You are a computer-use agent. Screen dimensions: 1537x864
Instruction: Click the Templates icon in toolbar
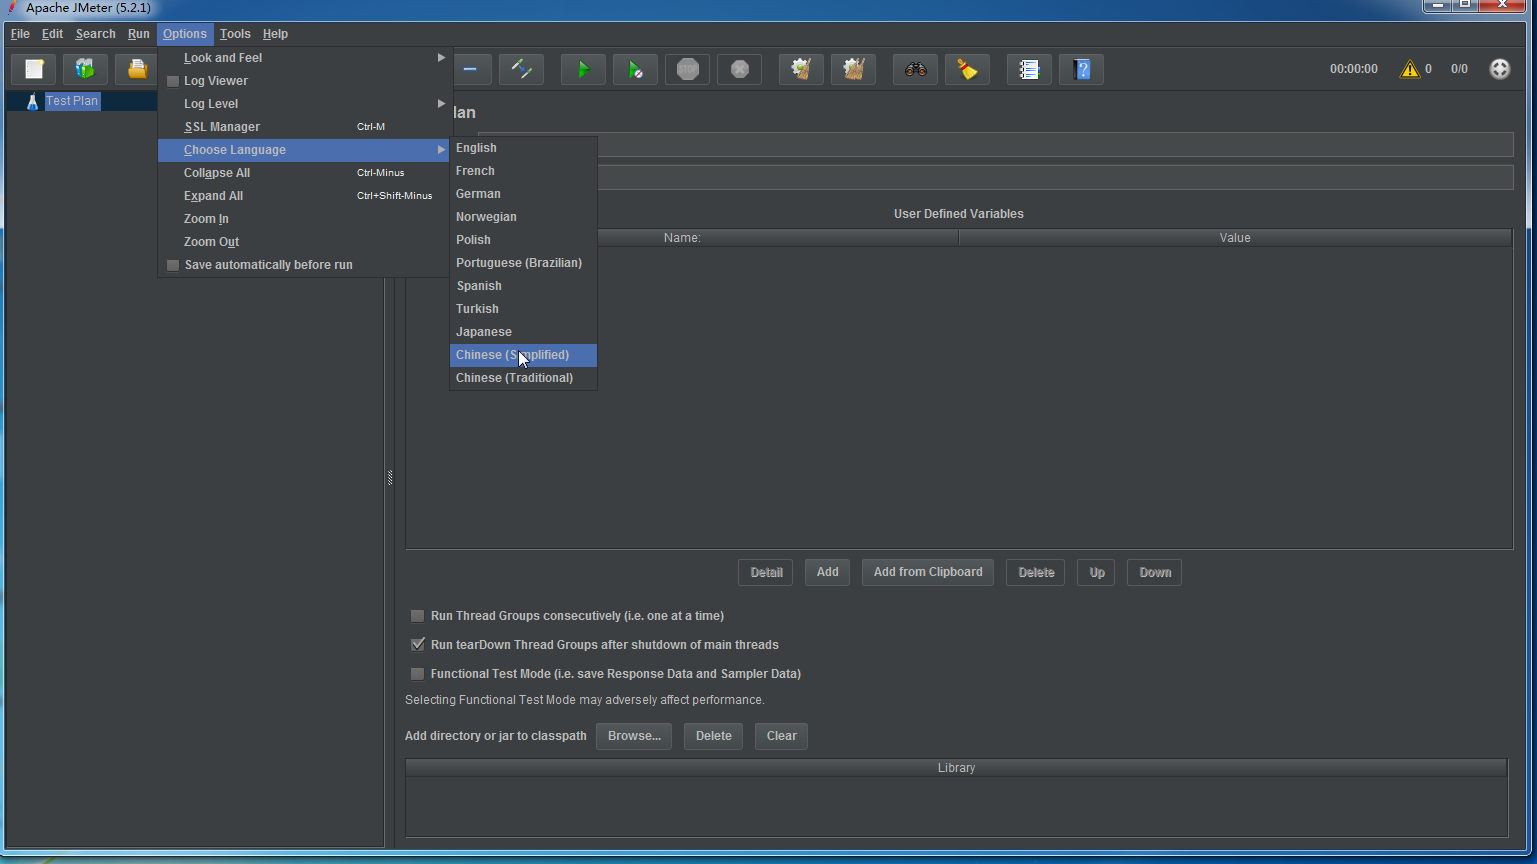pos(85,69)
